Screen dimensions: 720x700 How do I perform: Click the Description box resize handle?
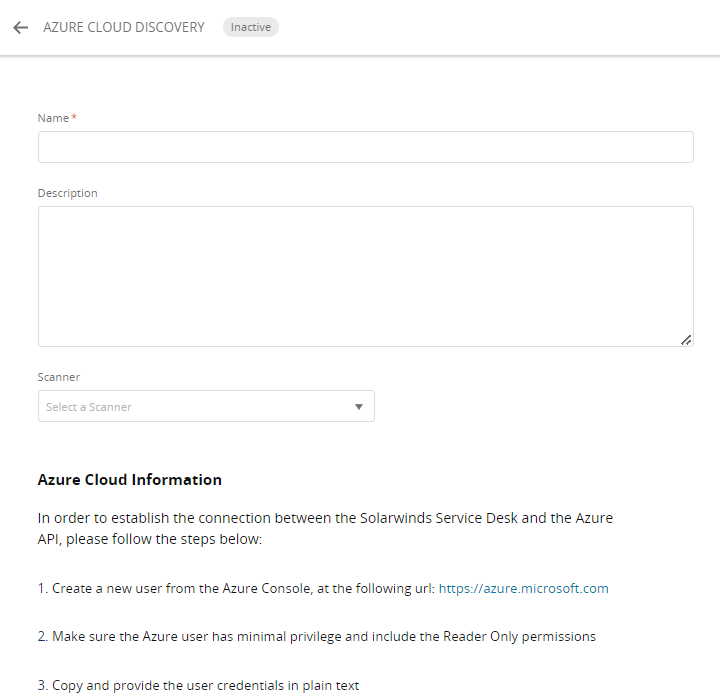tap(686, 340)
